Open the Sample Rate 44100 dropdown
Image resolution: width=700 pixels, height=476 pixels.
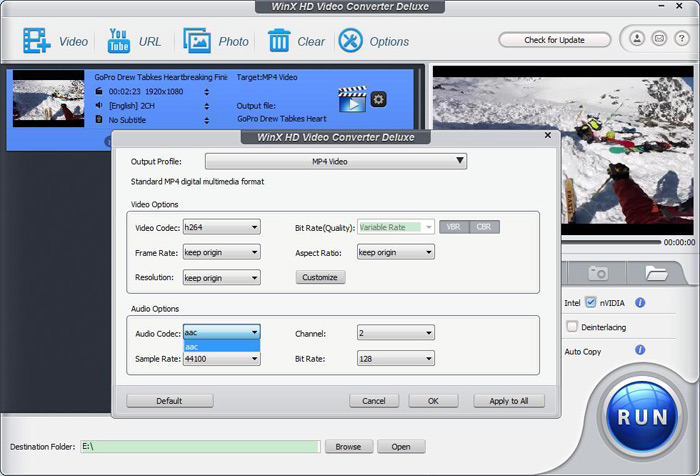(221, 359)
